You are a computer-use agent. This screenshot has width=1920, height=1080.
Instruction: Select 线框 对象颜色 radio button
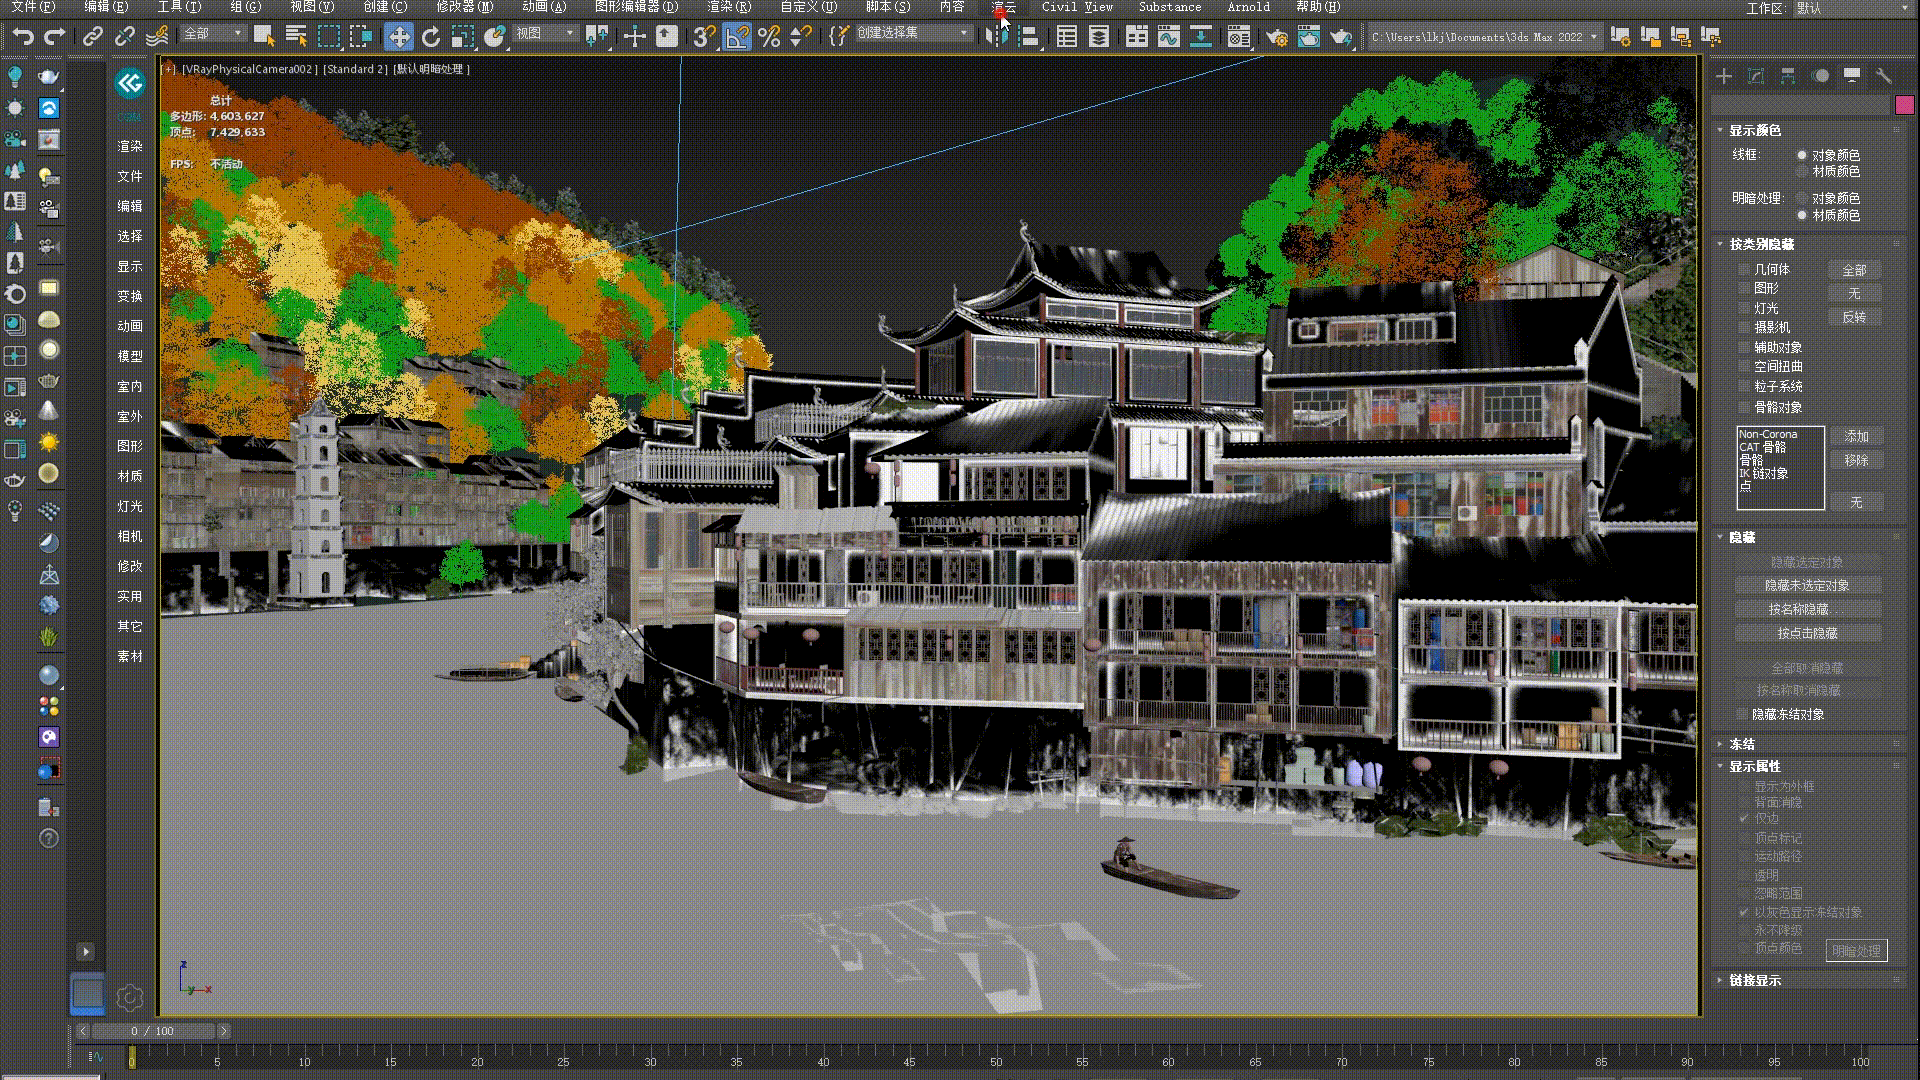click(x=1802, y=155)
